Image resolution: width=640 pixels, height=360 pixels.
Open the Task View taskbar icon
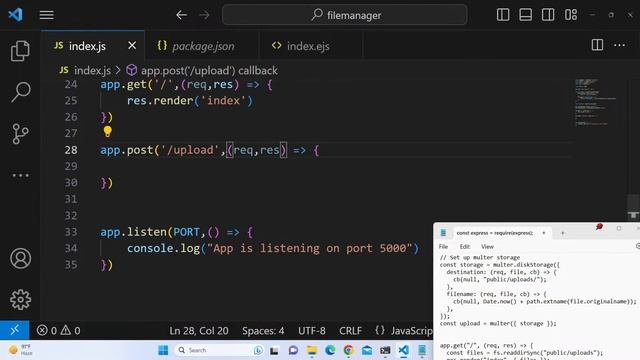274,351
